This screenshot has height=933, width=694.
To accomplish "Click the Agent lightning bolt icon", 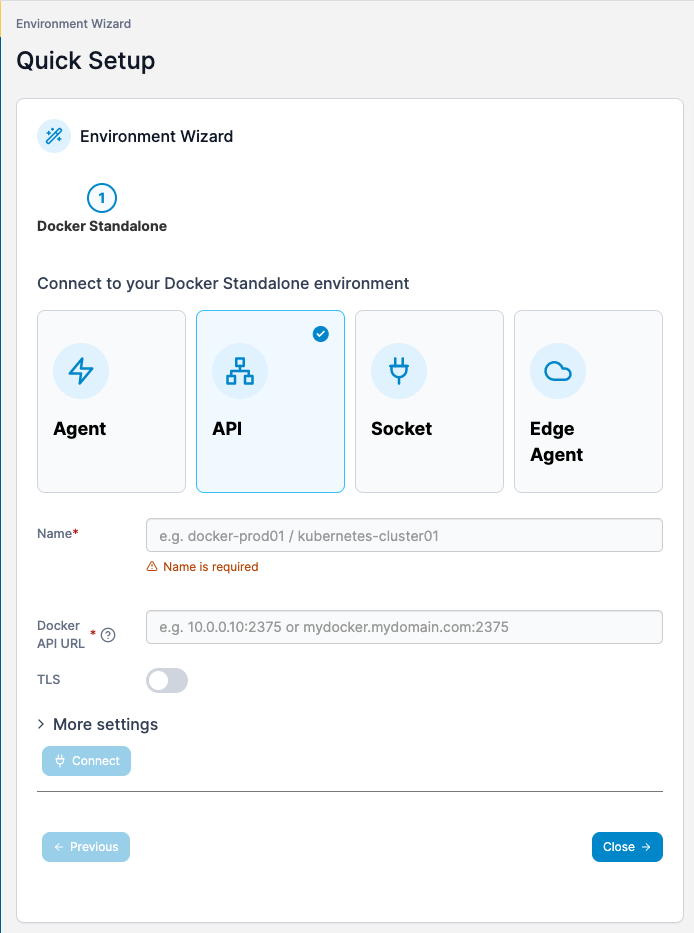I will pos(81,371).
